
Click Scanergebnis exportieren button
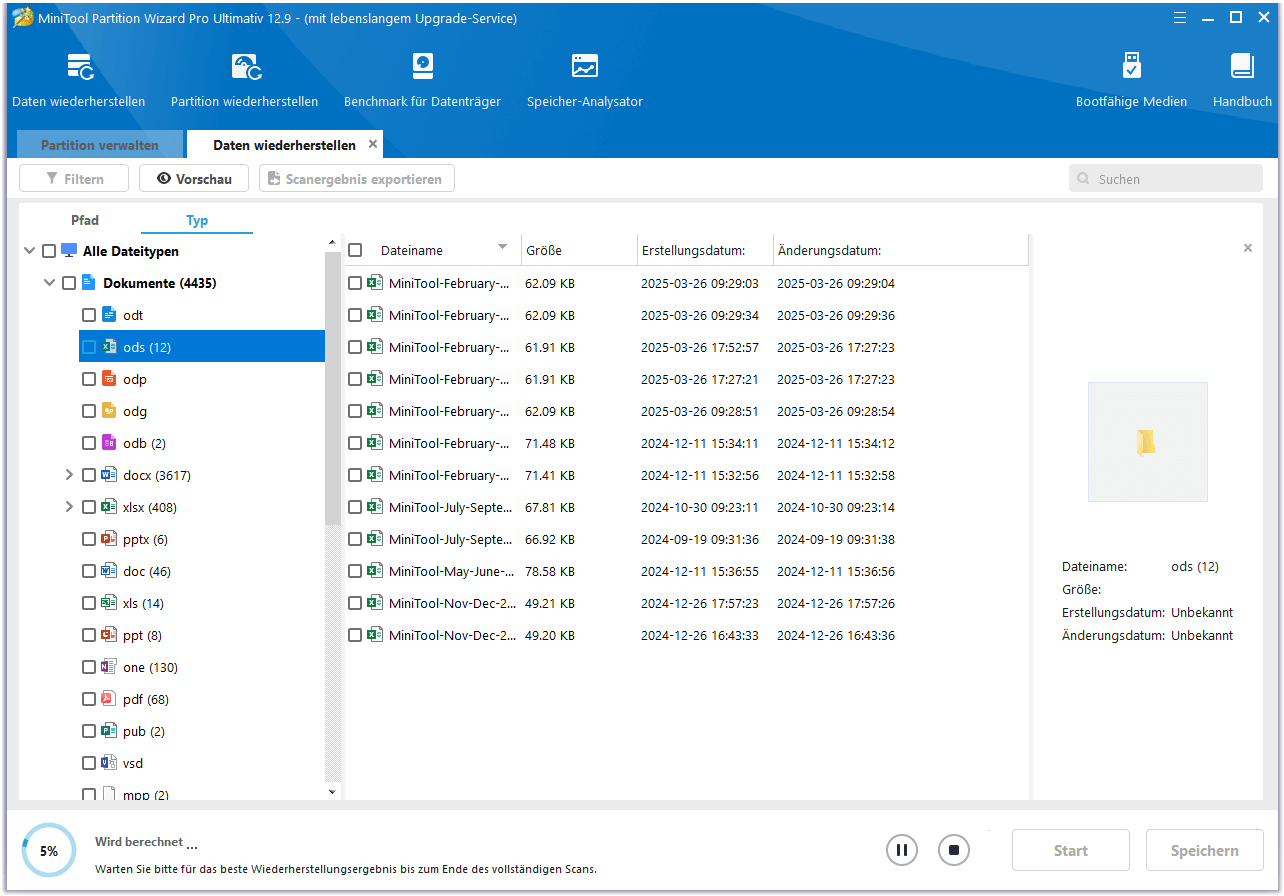[x=357, y=179]
